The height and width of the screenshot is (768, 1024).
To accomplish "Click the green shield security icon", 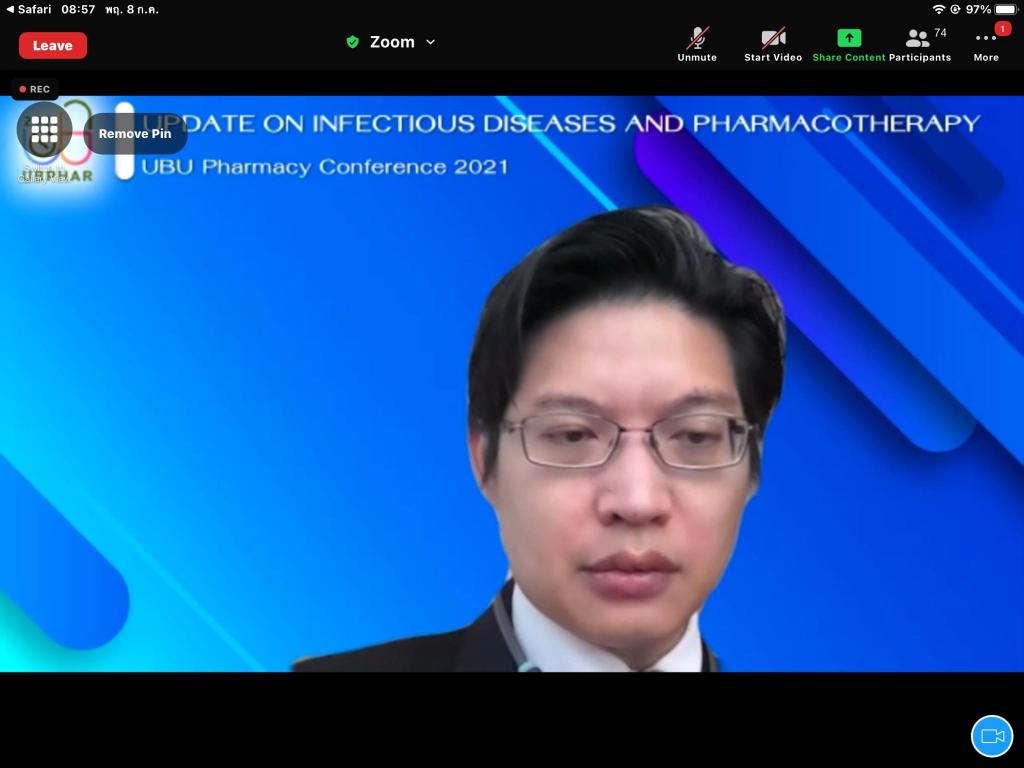I will [353, 42].
